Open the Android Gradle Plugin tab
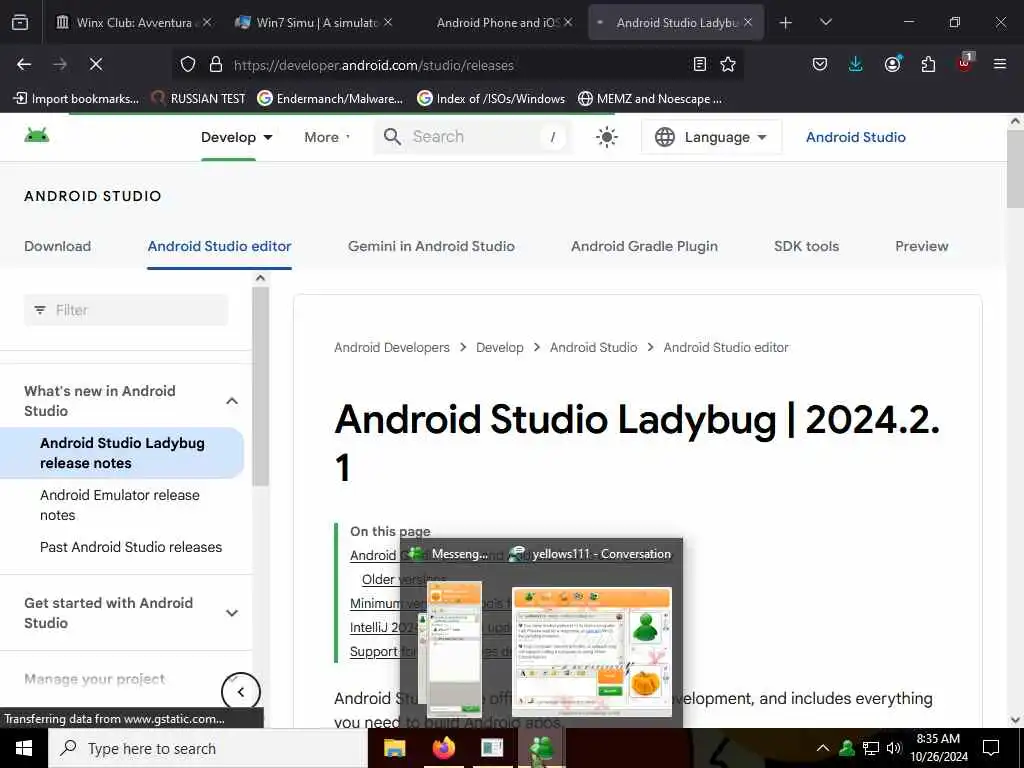 [644, 246]
